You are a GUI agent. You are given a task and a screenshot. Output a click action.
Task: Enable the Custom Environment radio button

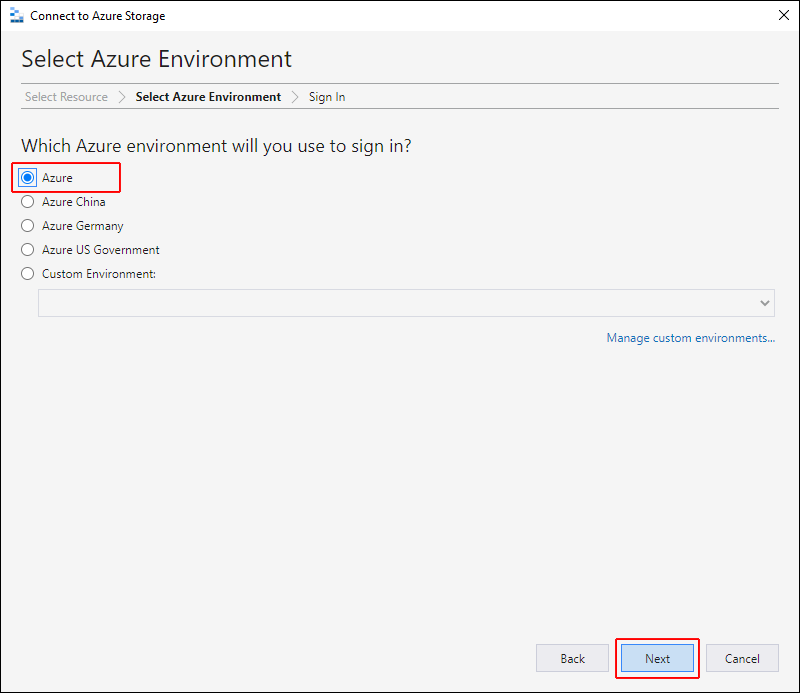(28, 274)
